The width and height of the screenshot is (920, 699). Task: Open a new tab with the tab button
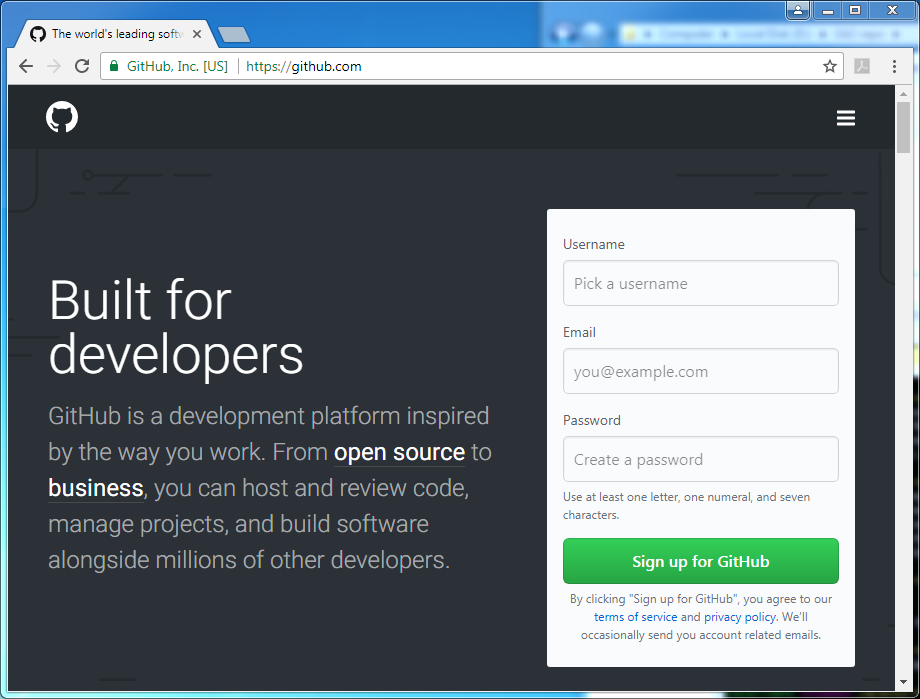pyautogui.click(x=234, y=35)
